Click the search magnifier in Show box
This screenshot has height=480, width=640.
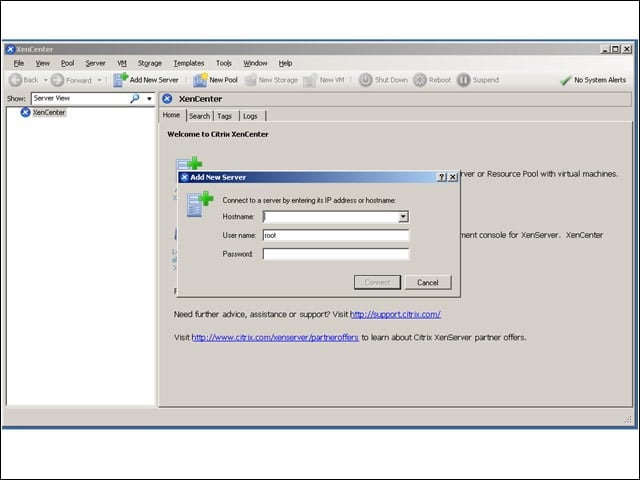tap(134, 98)
